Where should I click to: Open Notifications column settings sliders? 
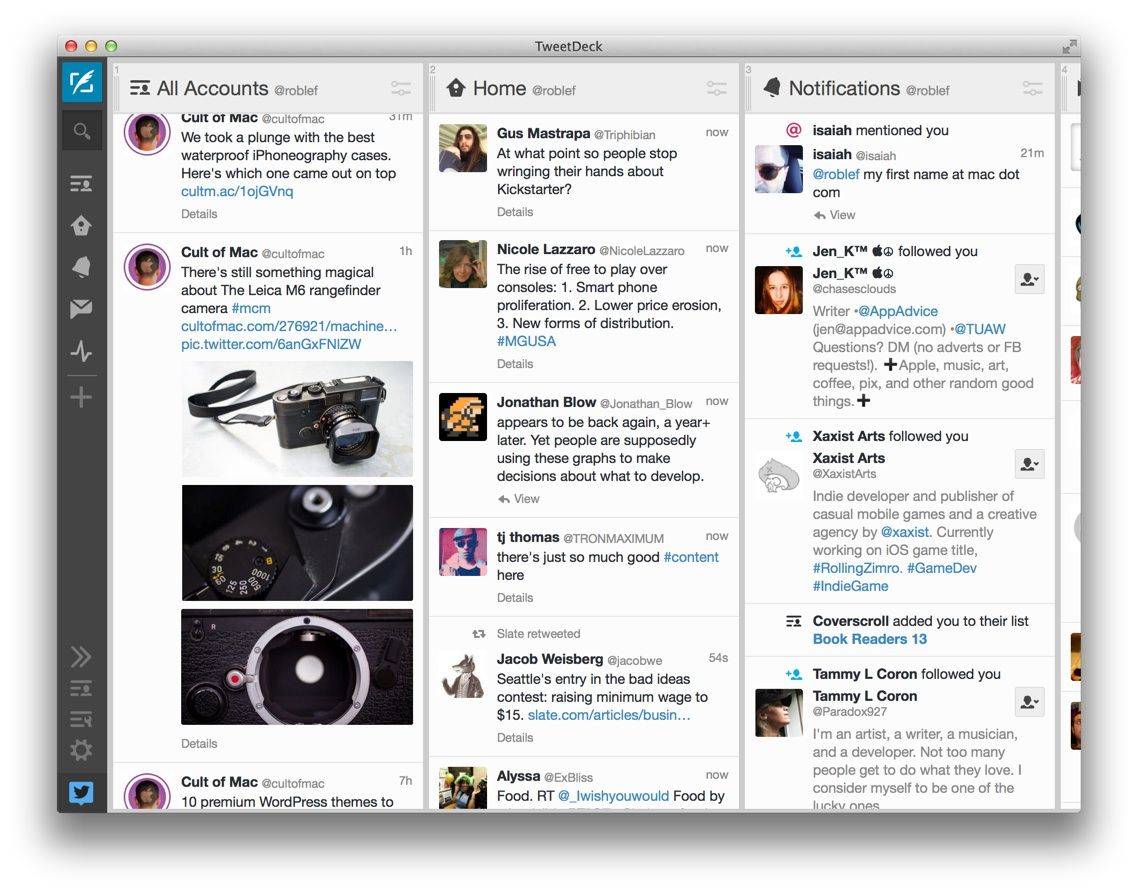point(1033,89)
